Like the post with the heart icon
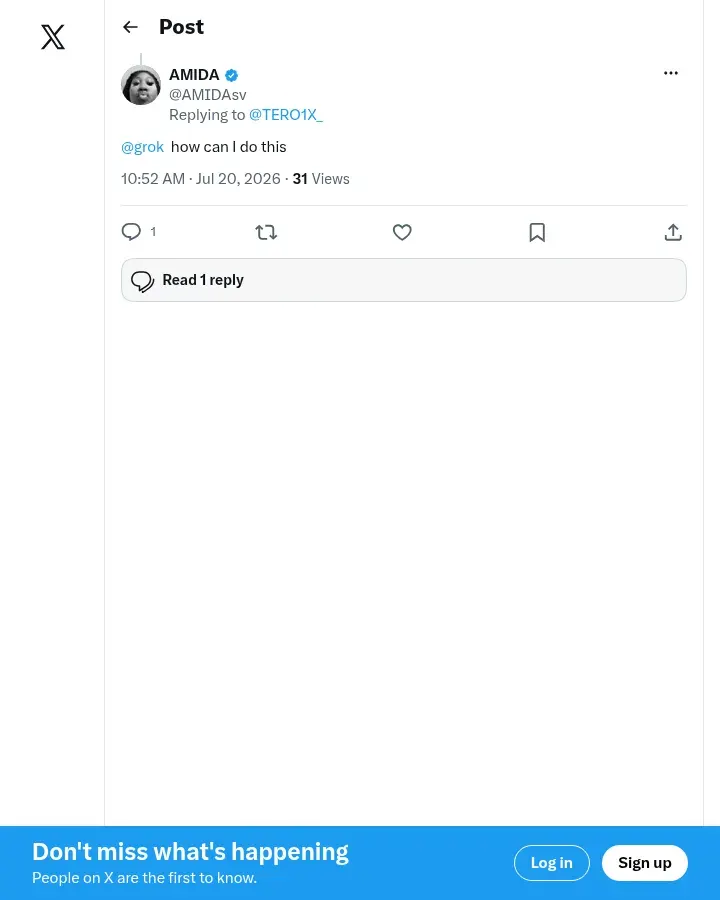Image resolution: width=720 pixels, height=900 pixels. [402, 232]
